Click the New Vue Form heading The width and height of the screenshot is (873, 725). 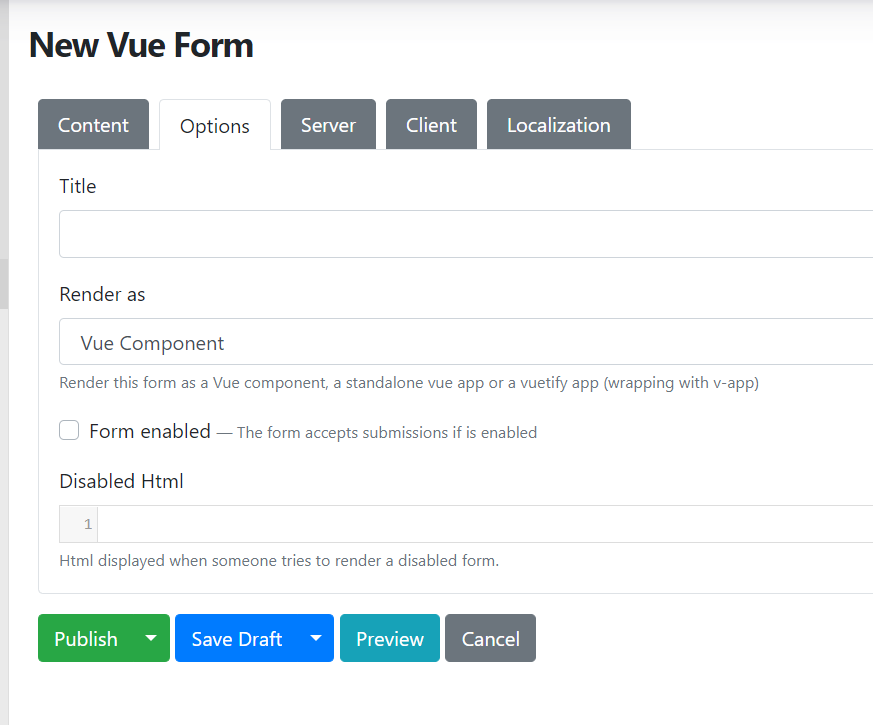pos(141,45)
